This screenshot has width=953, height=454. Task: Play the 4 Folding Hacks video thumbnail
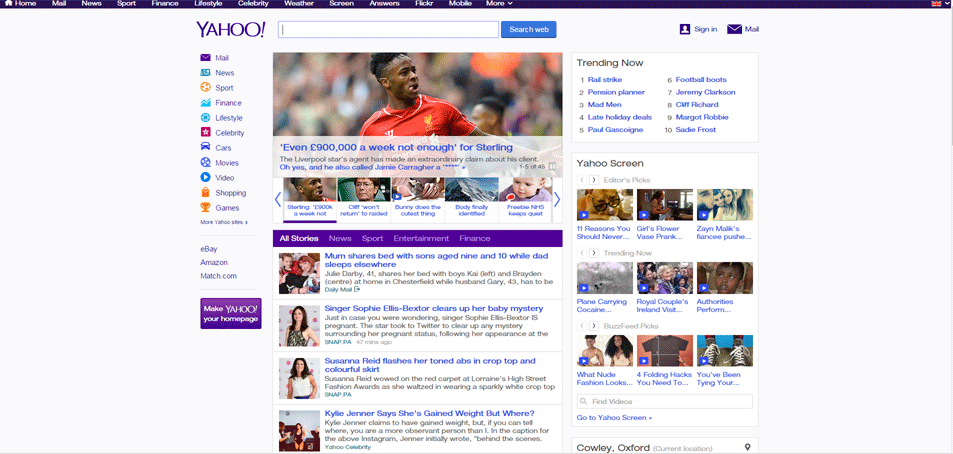(665, 351)
